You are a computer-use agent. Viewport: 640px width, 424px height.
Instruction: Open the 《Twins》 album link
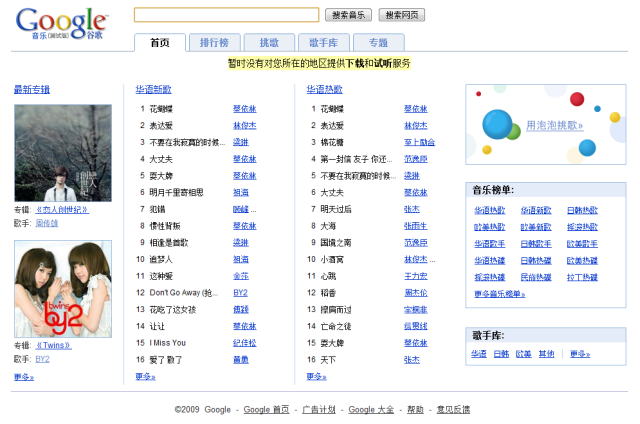(53, 345)
